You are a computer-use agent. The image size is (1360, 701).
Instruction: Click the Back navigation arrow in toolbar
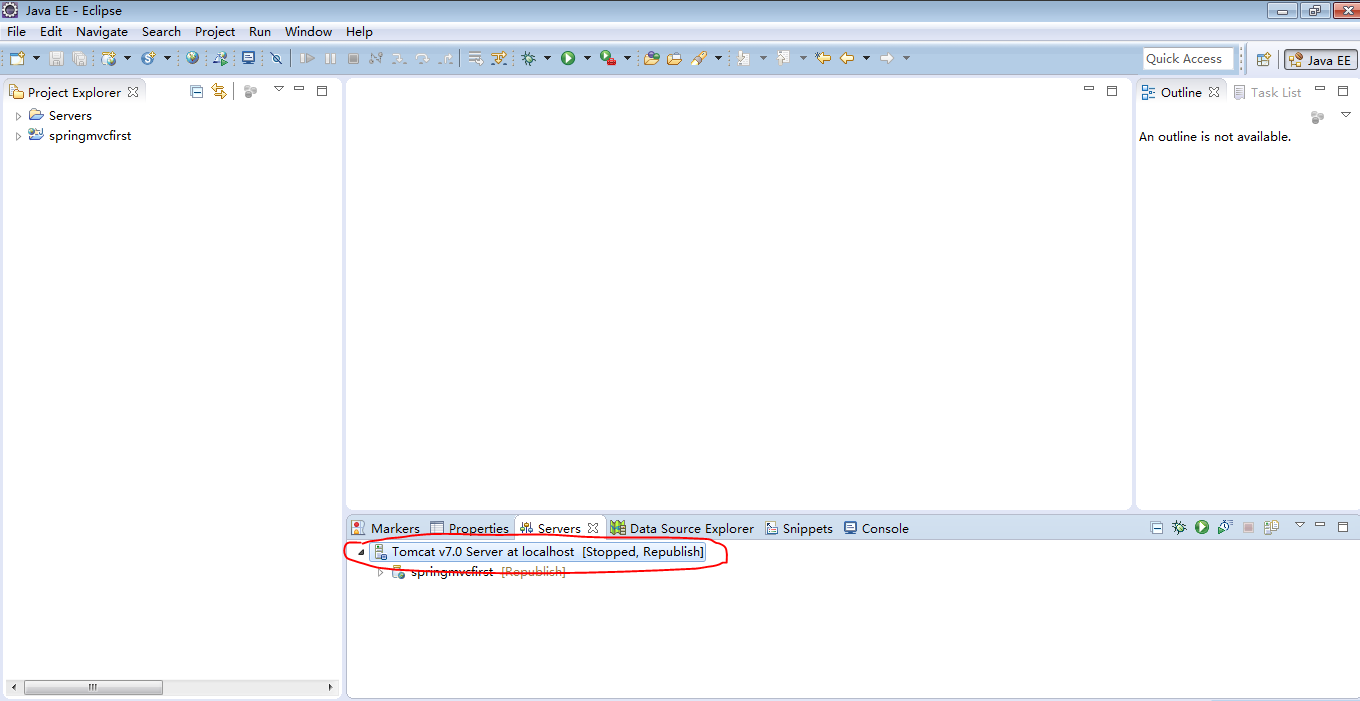coord(847,58)
